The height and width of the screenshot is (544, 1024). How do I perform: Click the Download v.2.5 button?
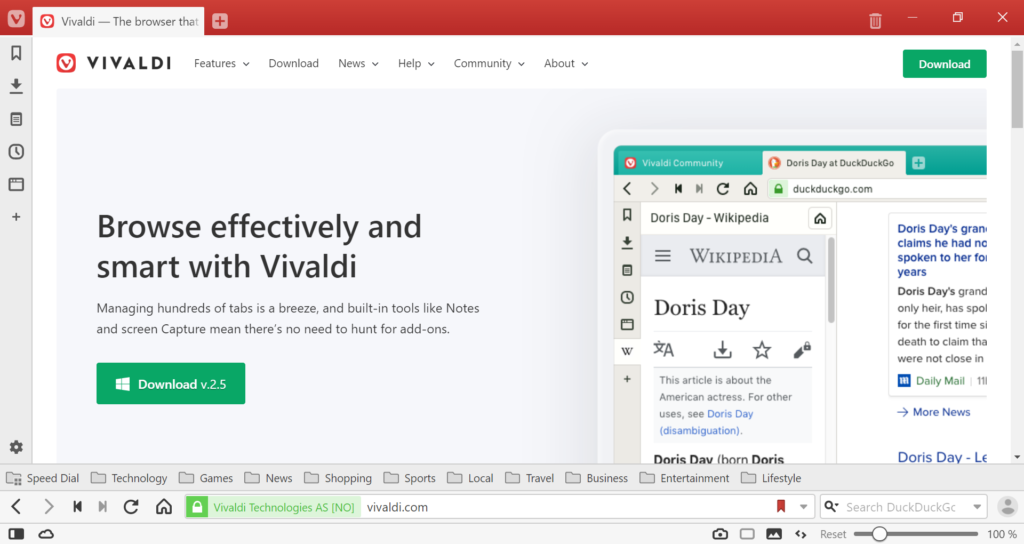(171, 383)
